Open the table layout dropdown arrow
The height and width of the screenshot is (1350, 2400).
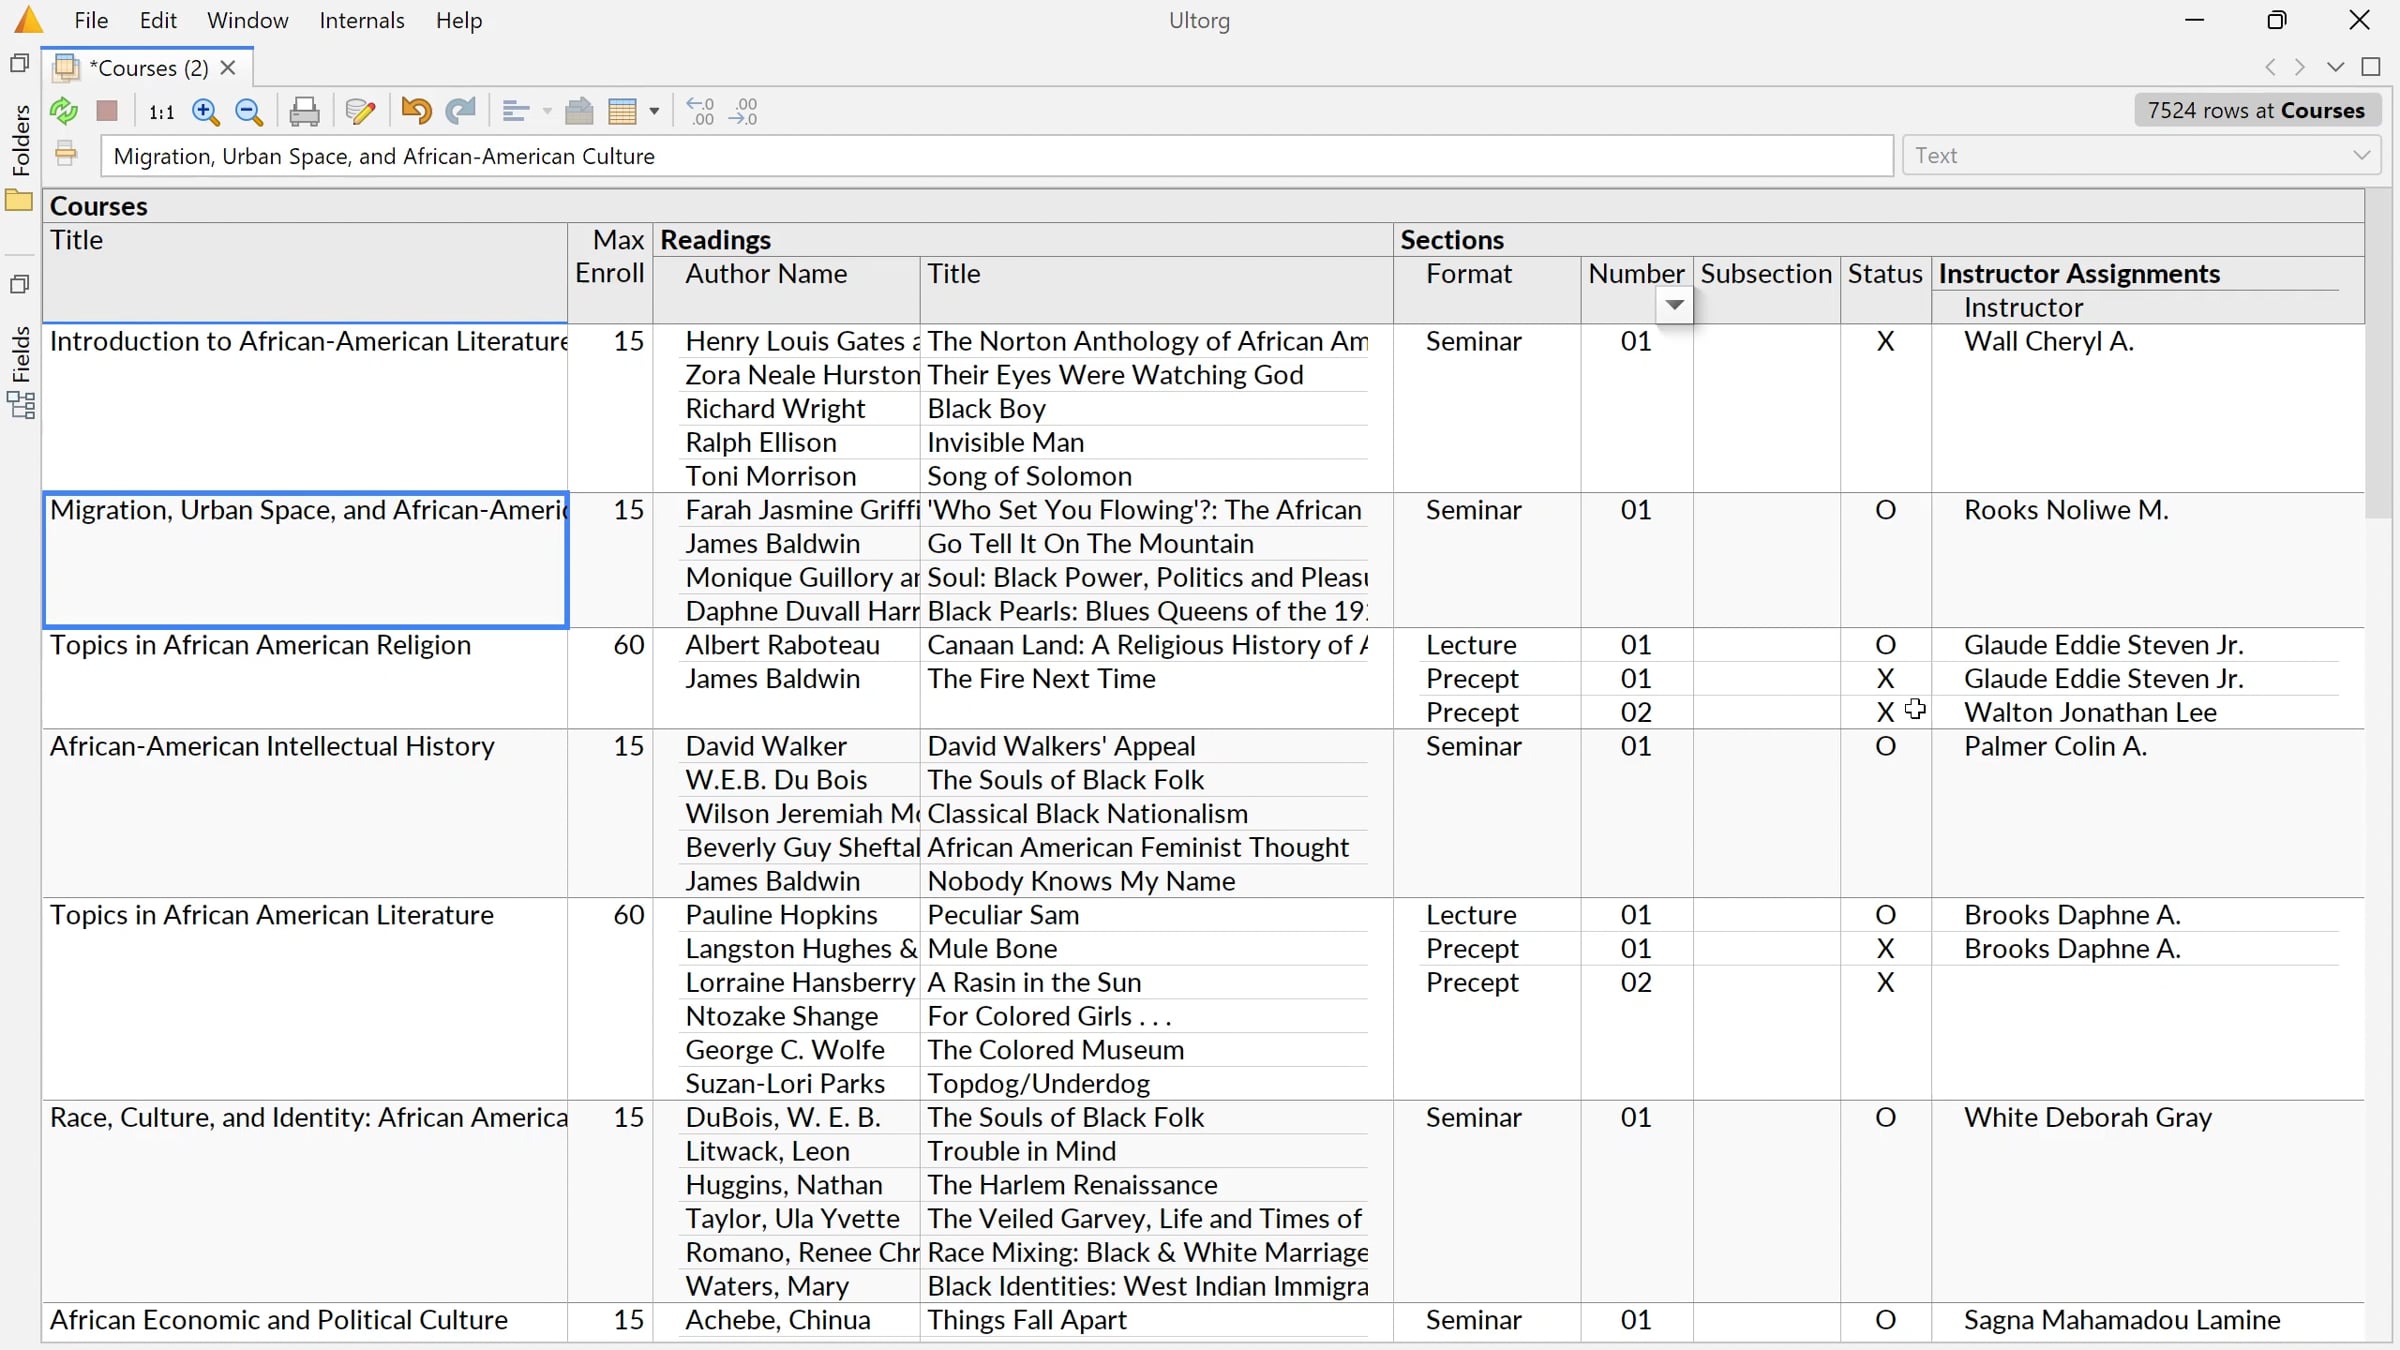pyautogui.click(x=654, y=111)
